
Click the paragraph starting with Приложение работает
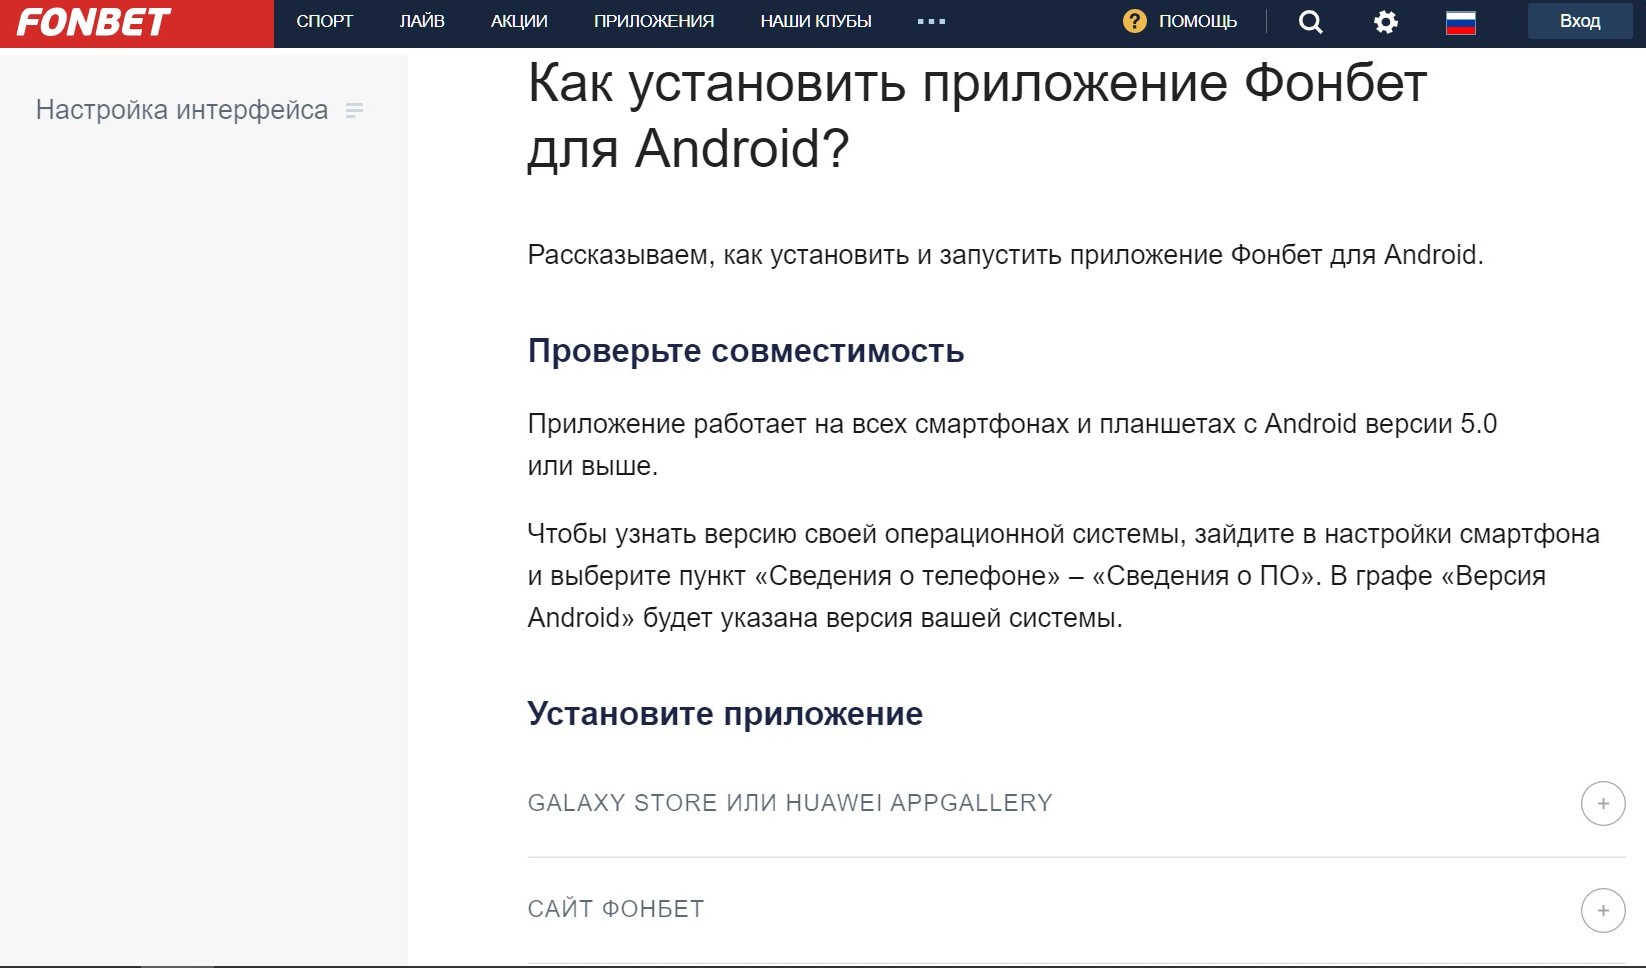[1012, 445]
